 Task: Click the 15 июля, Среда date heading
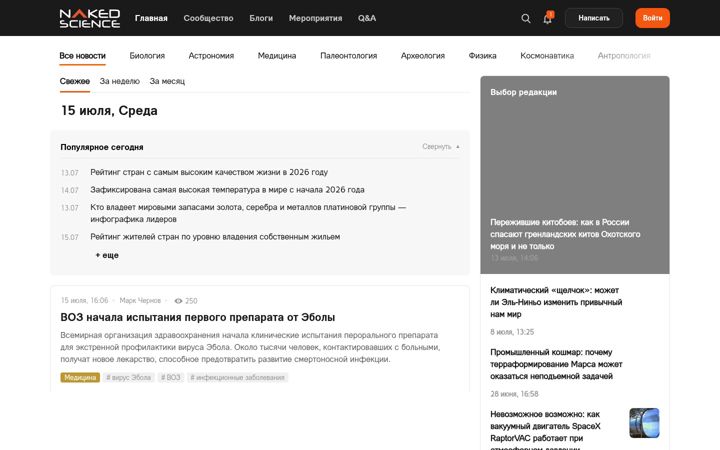click(x=109, y=111)
